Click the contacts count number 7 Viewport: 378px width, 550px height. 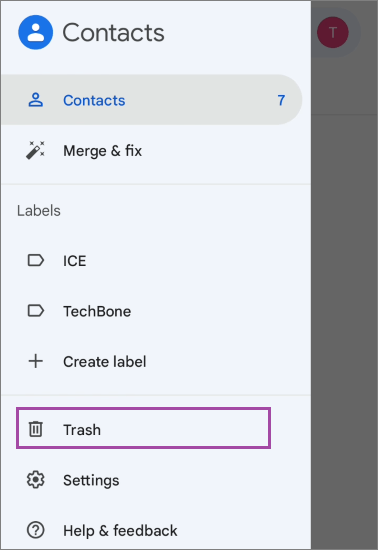[x=281, y=100]
